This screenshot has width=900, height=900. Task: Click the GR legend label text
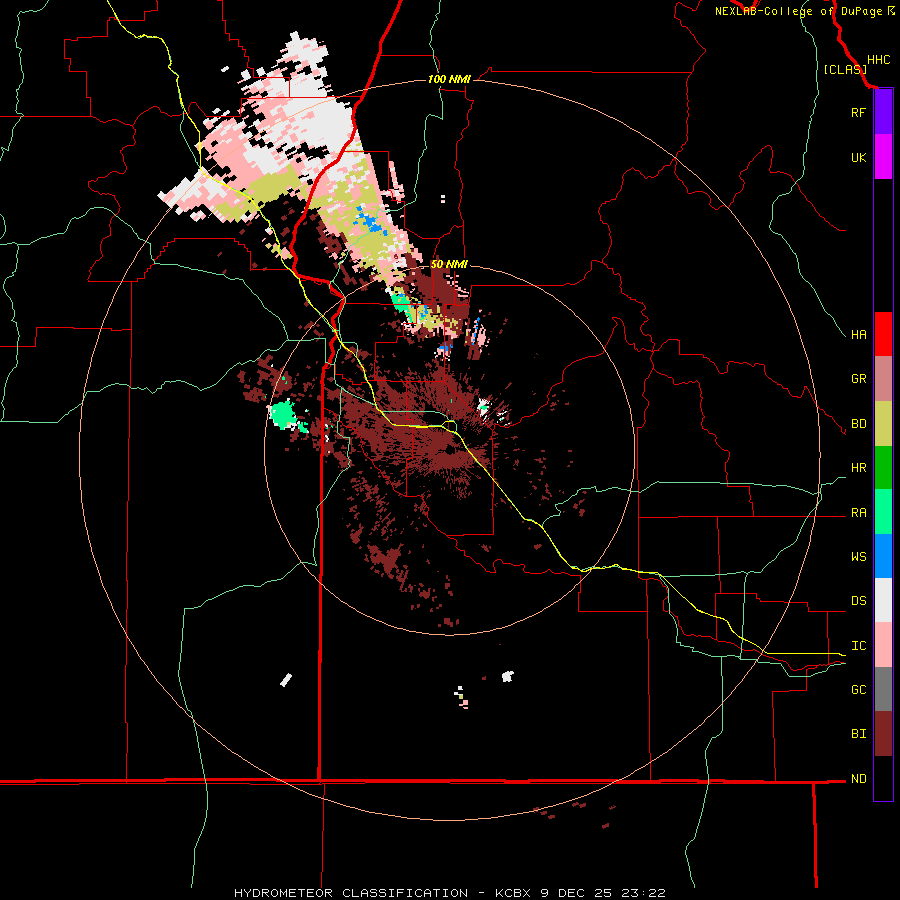click(858, 379)
